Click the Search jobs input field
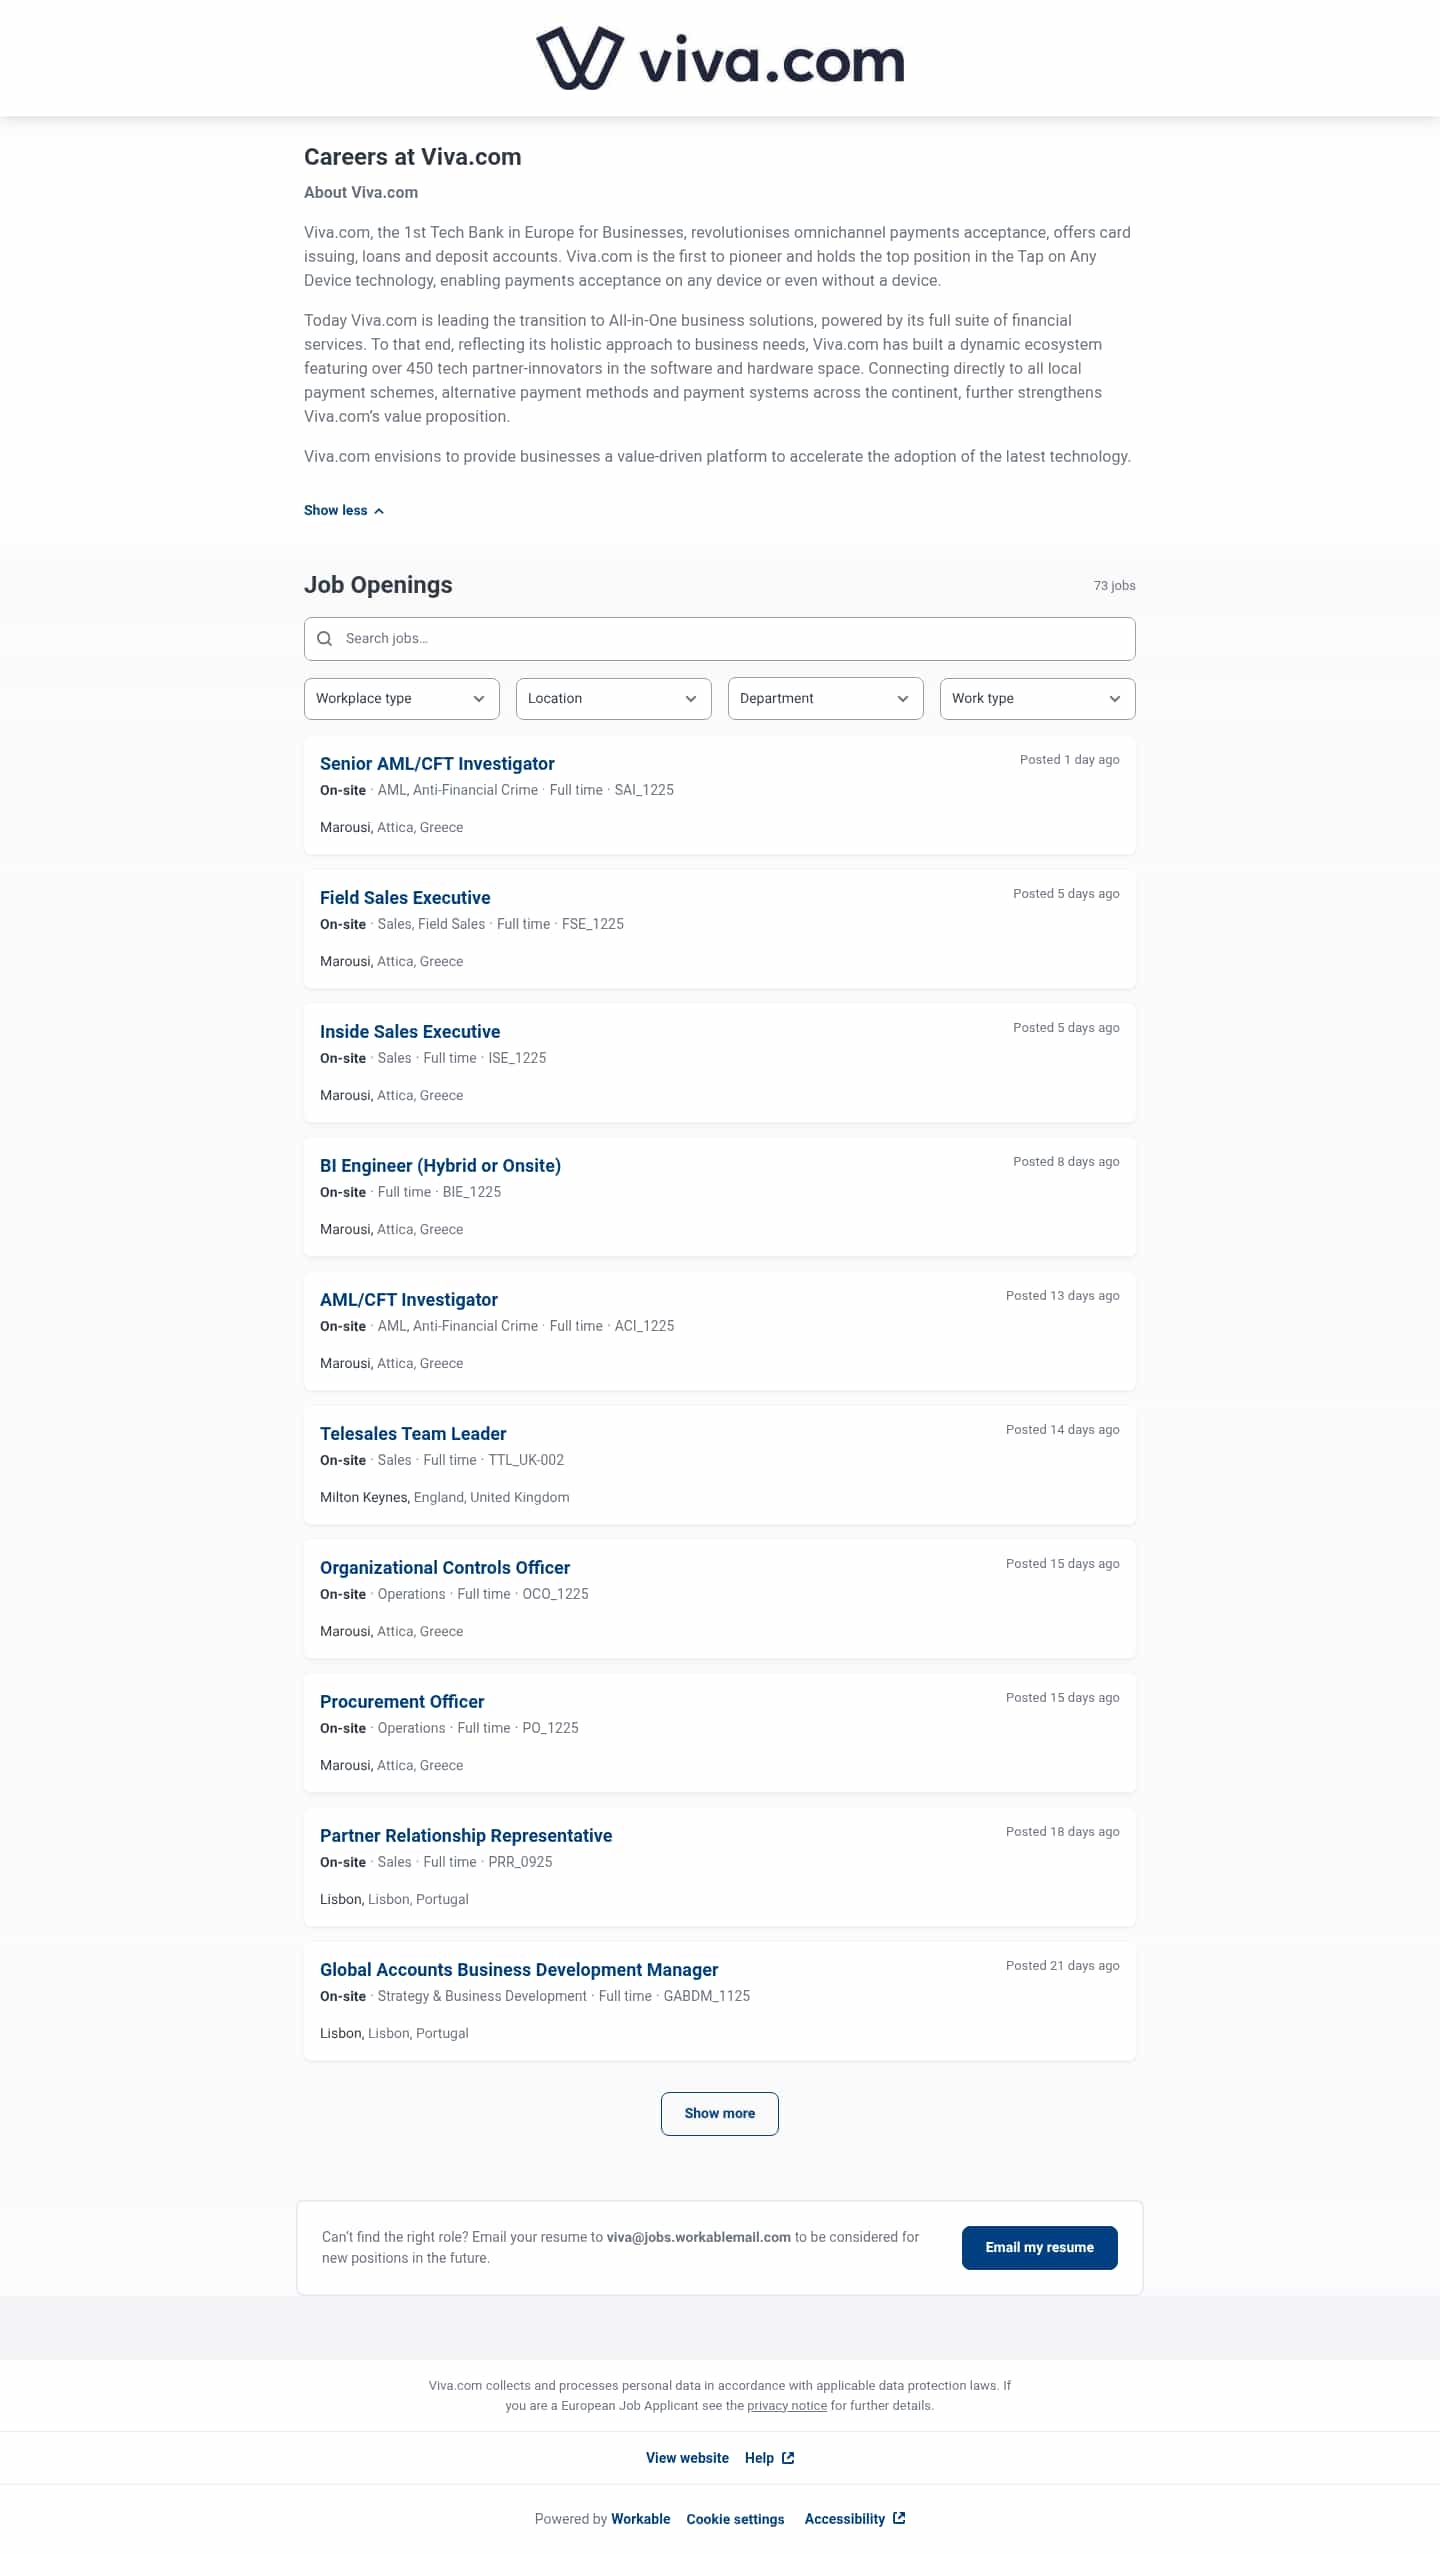Viewport: 1440px width, 2554px height. point(719,638)
